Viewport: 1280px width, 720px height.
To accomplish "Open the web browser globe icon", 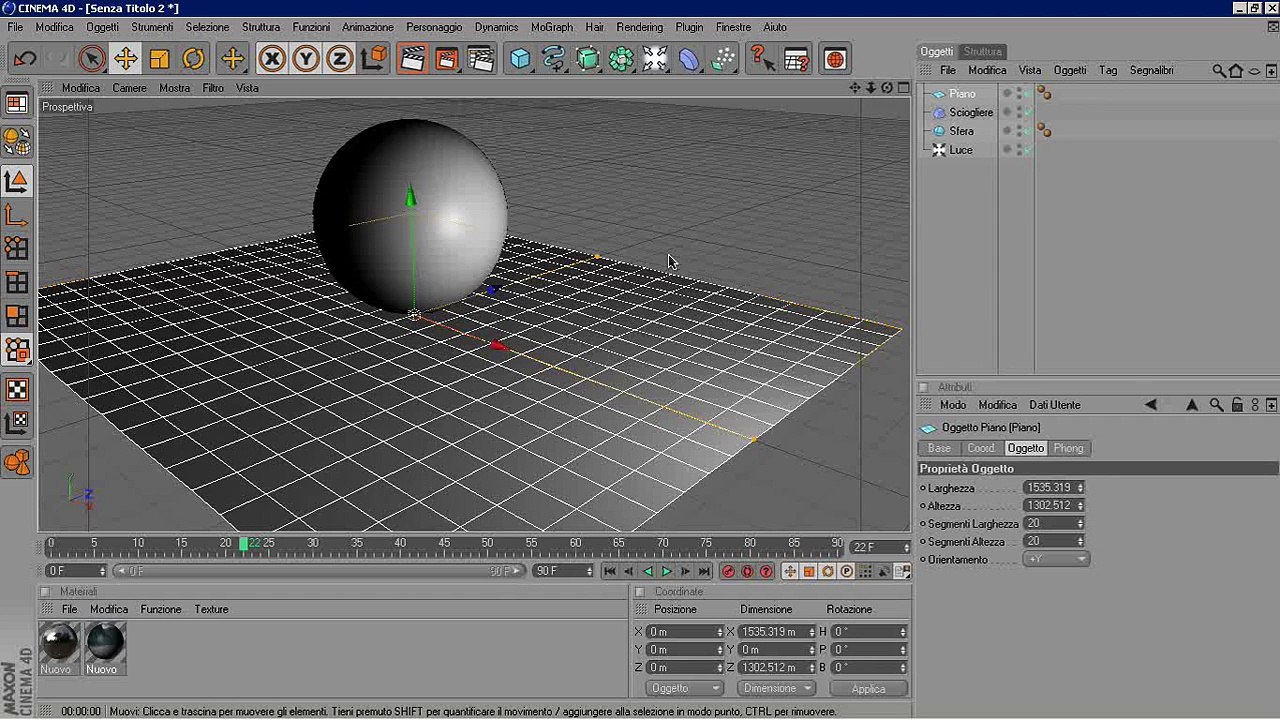I will pos(835,59).
